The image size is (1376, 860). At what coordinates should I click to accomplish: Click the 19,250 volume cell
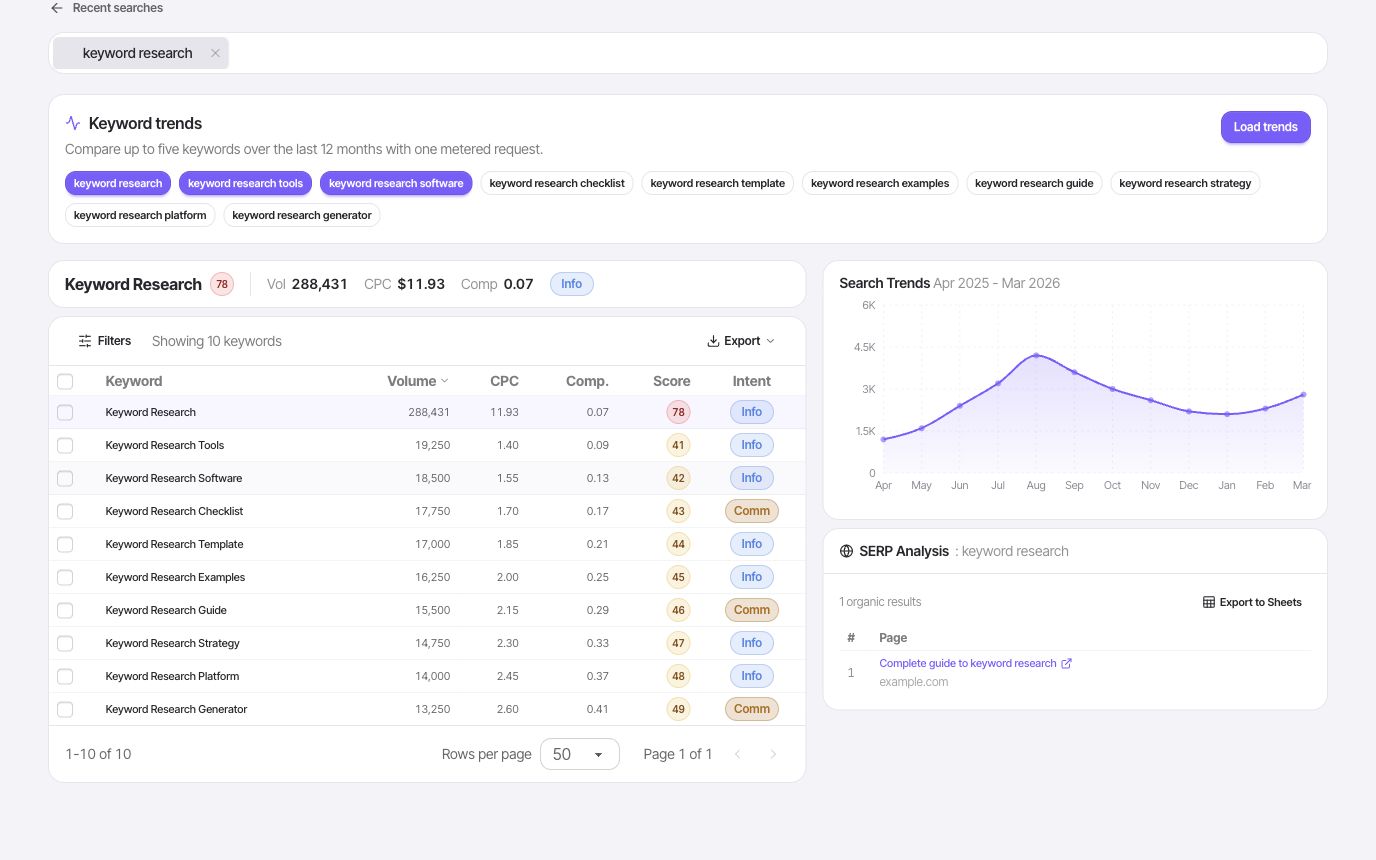coord(432,445)
